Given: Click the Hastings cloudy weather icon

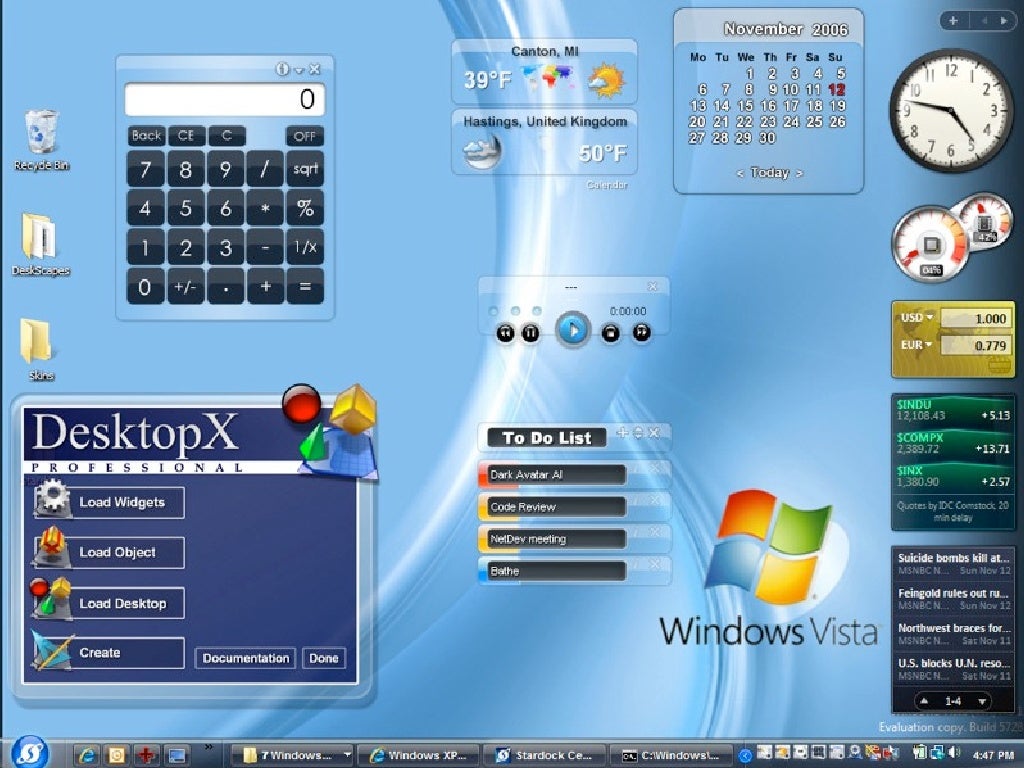Looking at the screenshot, I should 482,152.
